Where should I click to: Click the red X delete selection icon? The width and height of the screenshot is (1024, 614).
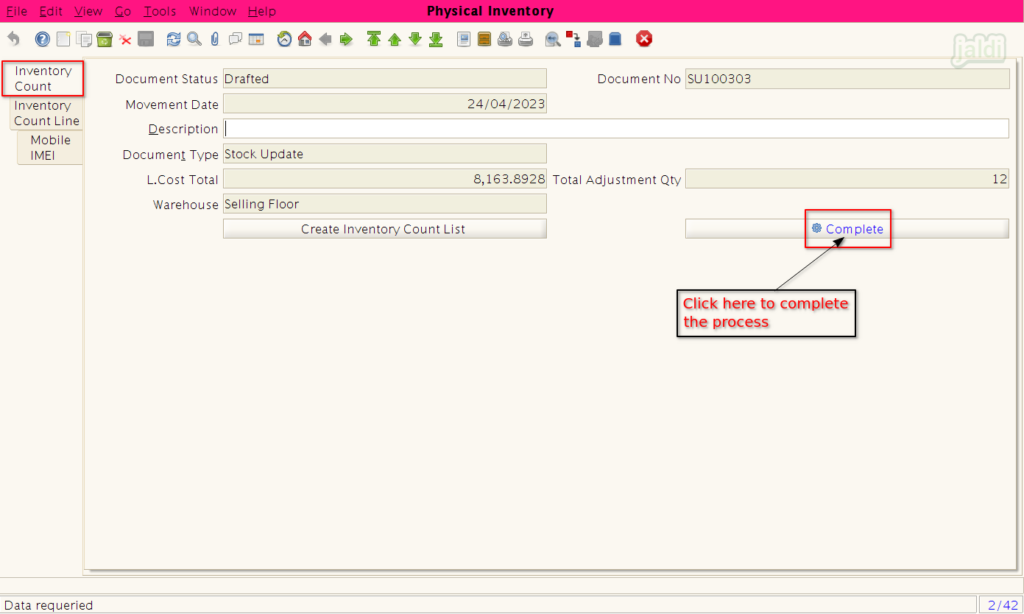[x=125, y=40]
